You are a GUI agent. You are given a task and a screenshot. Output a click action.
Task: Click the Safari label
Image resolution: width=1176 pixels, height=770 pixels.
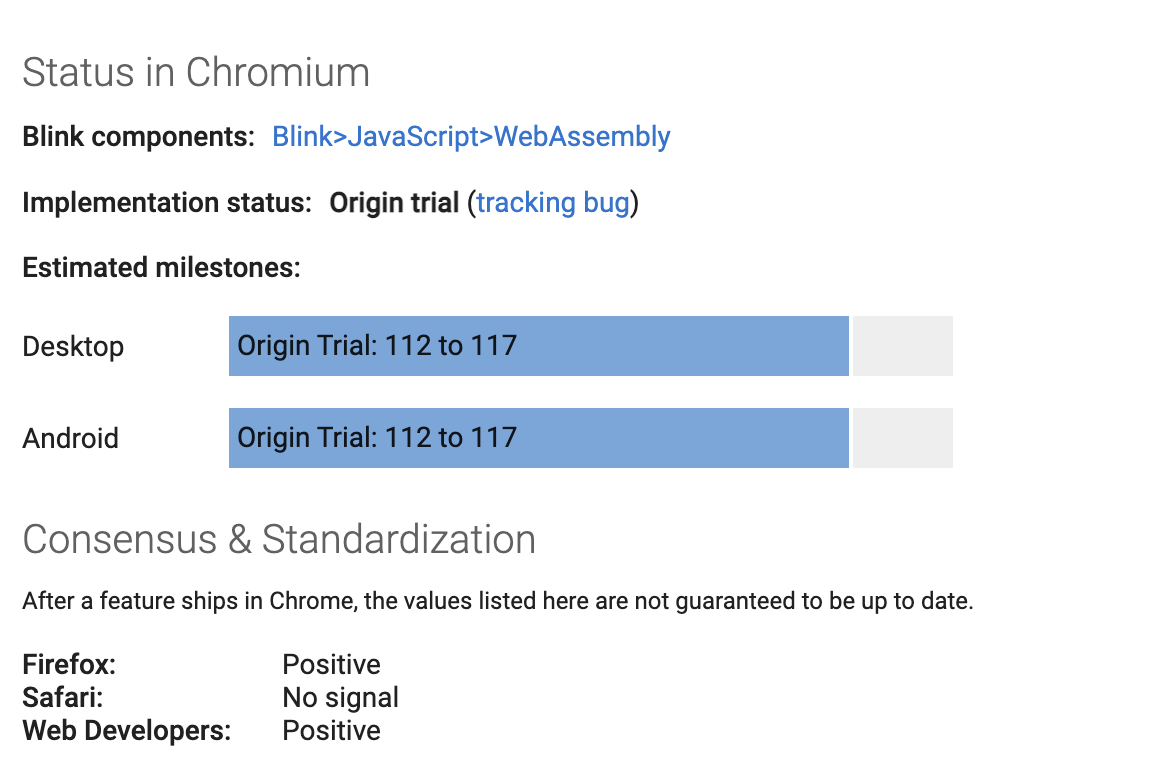click(x=63, y=697)
